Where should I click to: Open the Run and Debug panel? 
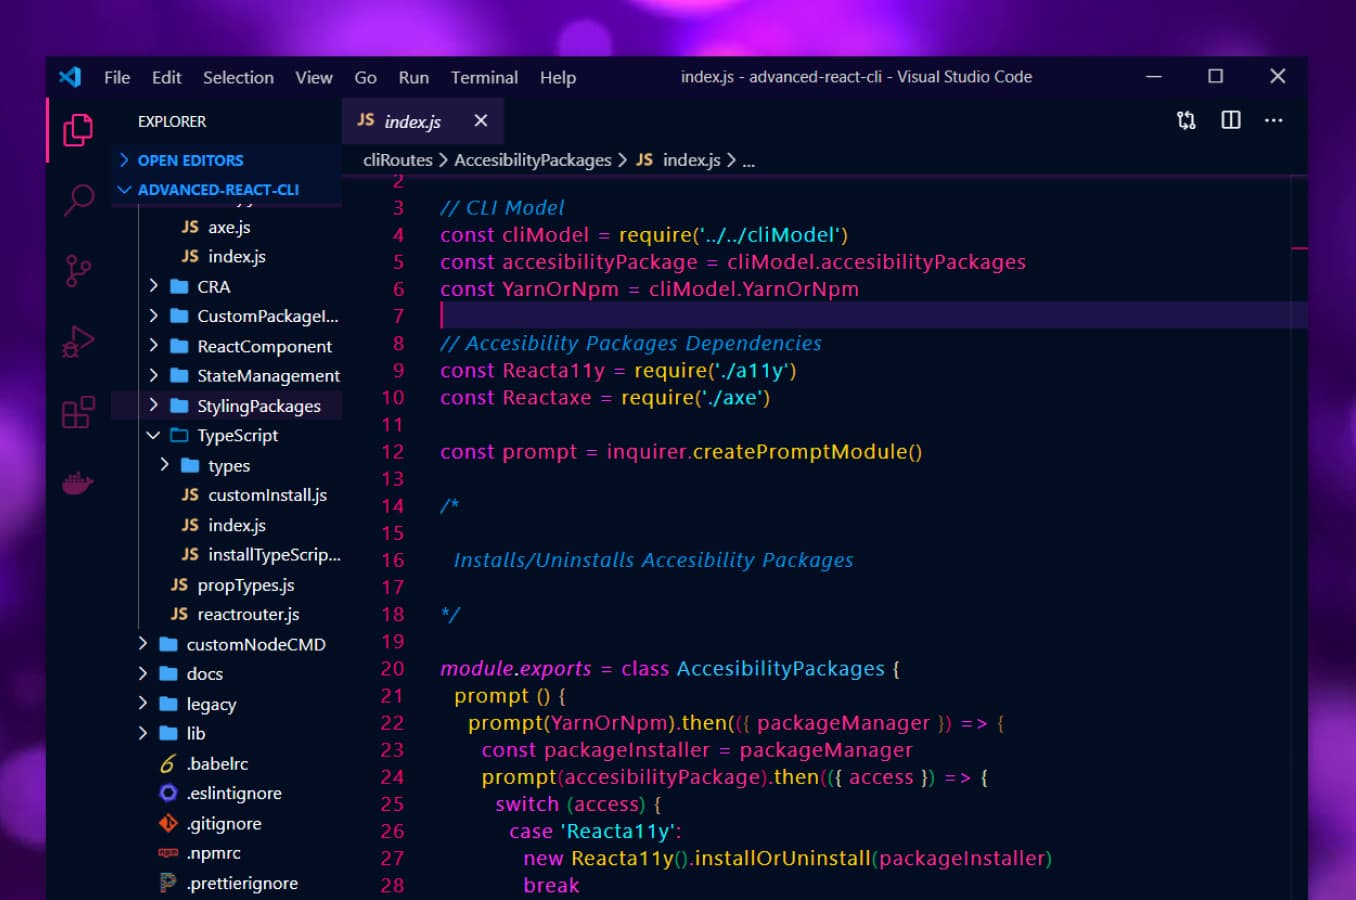77,342
